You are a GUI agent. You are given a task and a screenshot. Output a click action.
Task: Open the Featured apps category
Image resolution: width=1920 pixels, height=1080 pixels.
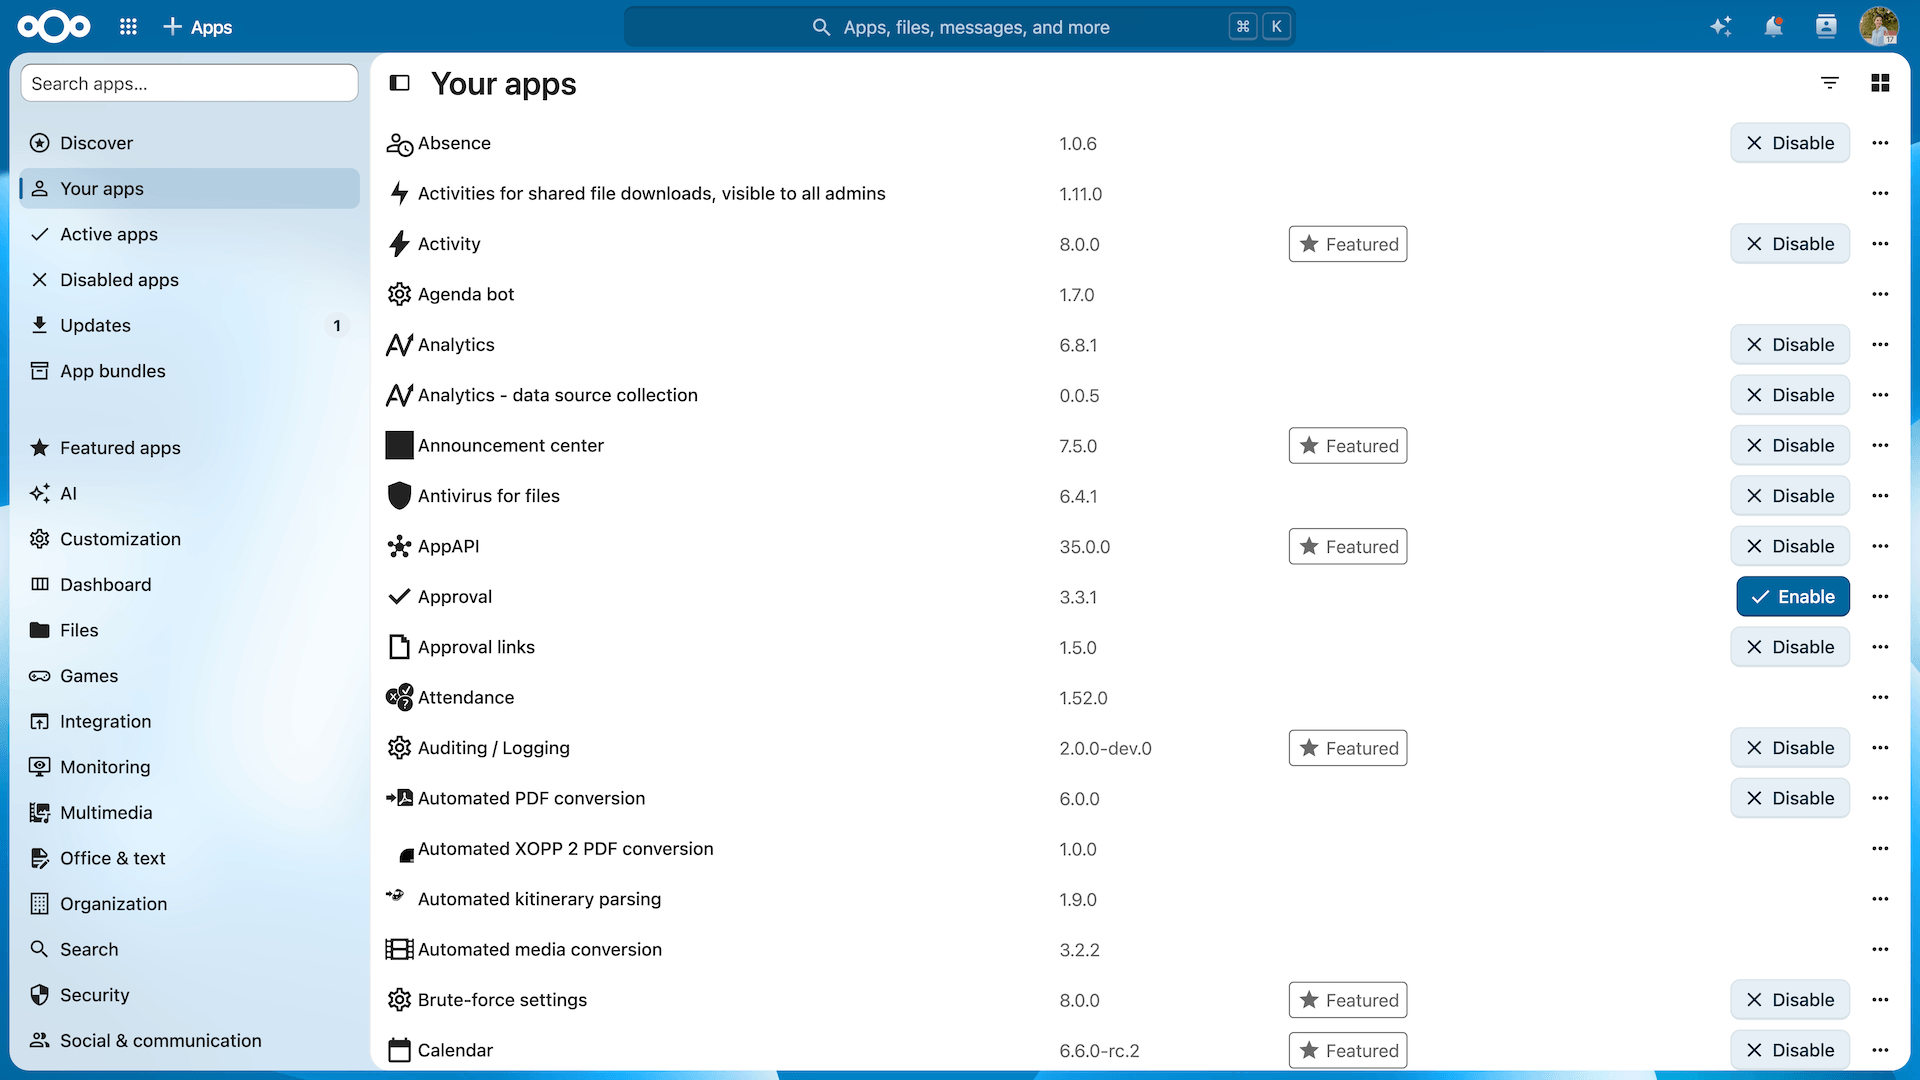[x=189, y=448]
